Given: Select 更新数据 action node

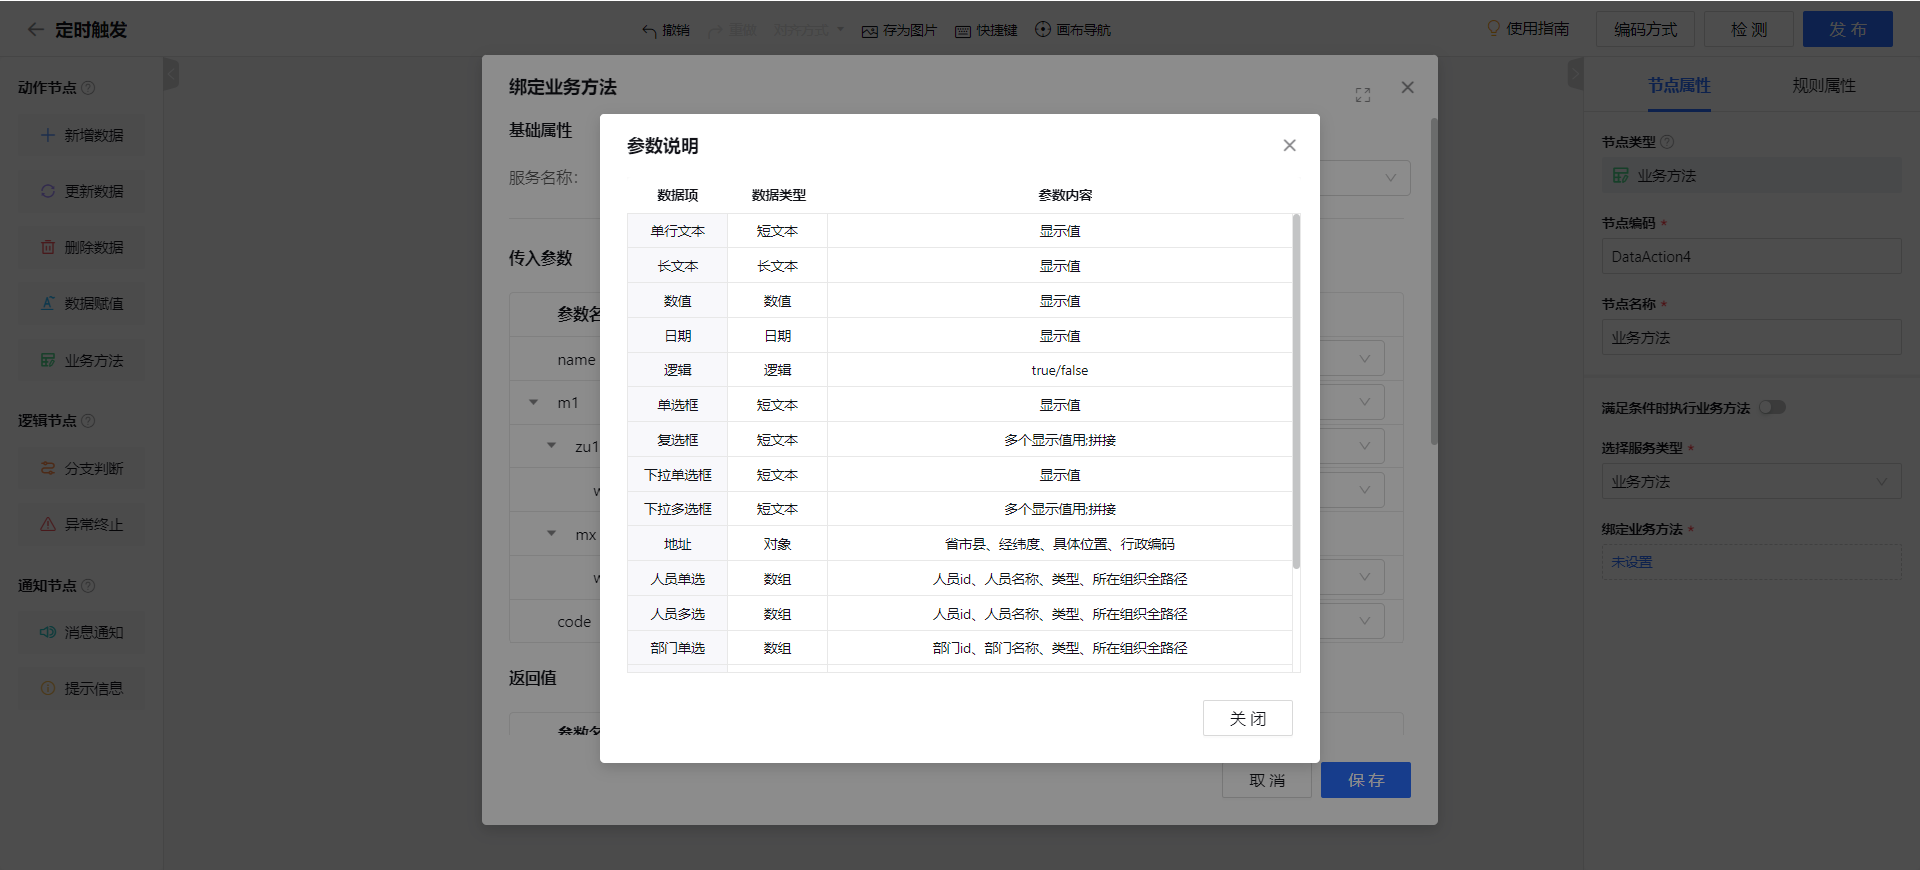Looking at the screenshot, I should pos(82,191).
